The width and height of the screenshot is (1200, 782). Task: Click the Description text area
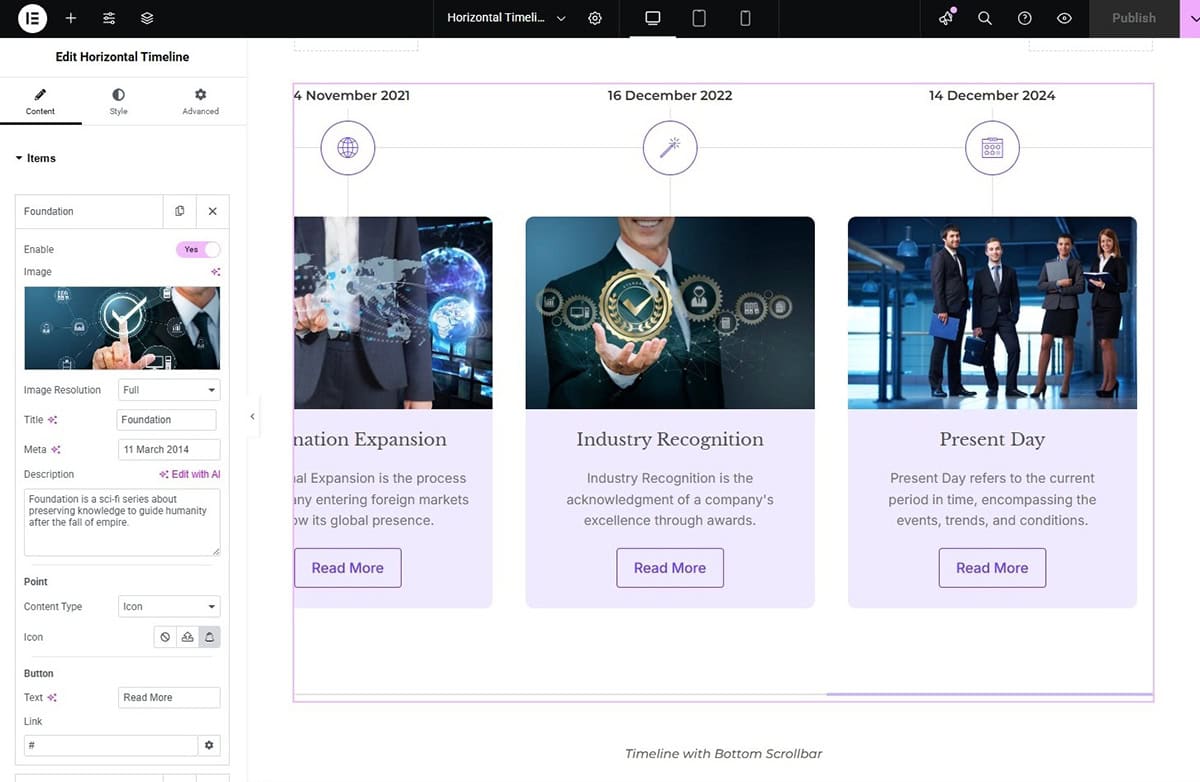point(122,522)
